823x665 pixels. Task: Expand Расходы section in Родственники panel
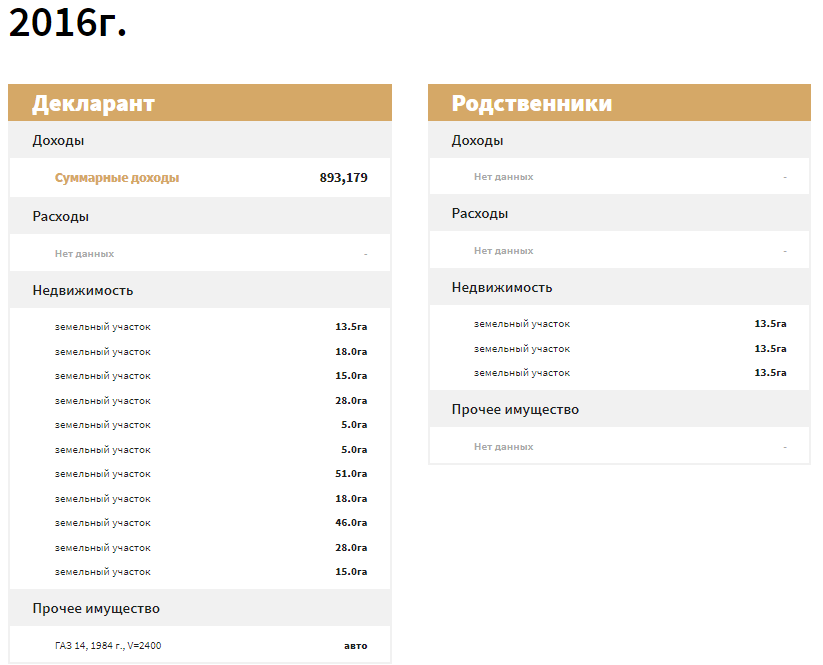479,214
